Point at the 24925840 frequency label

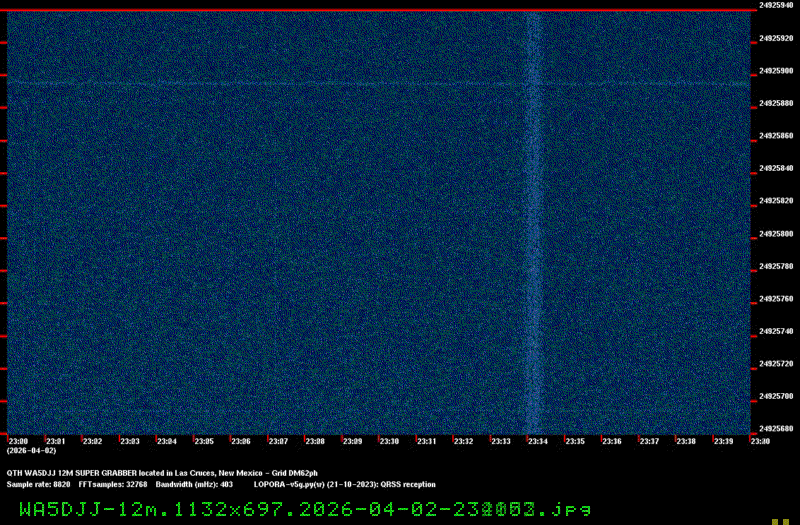point(776,168)
